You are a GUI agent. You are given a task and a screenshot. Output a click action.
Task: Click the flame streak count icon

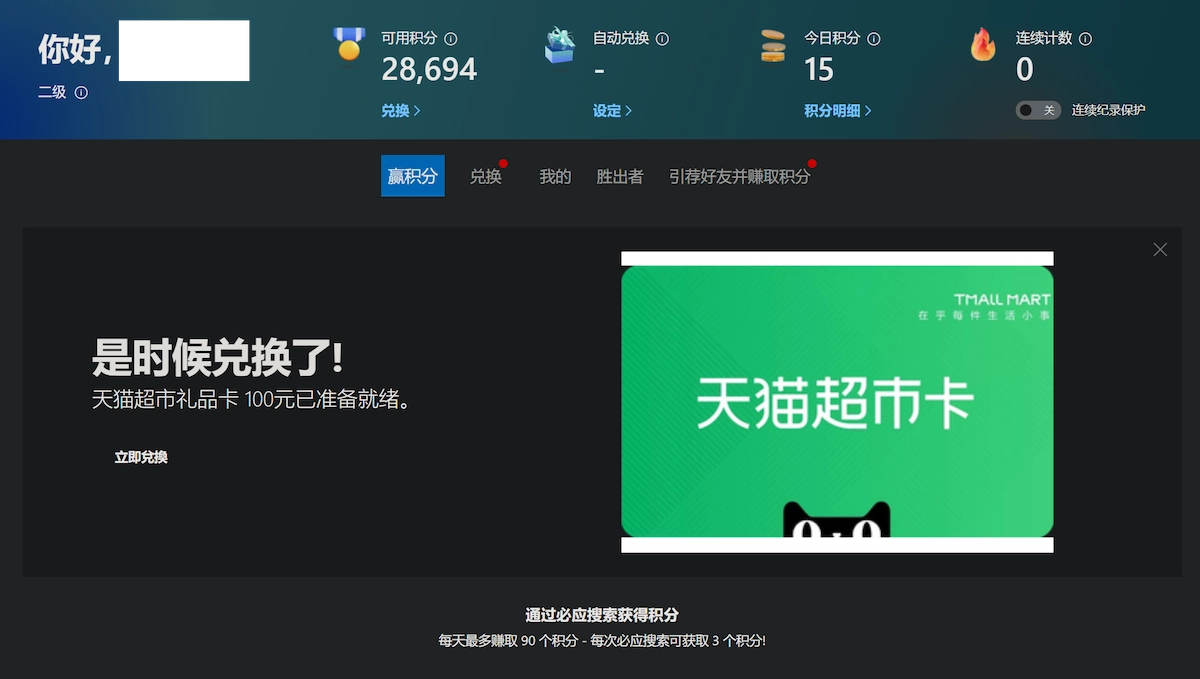pyautogui.click(x=983, y=44)
